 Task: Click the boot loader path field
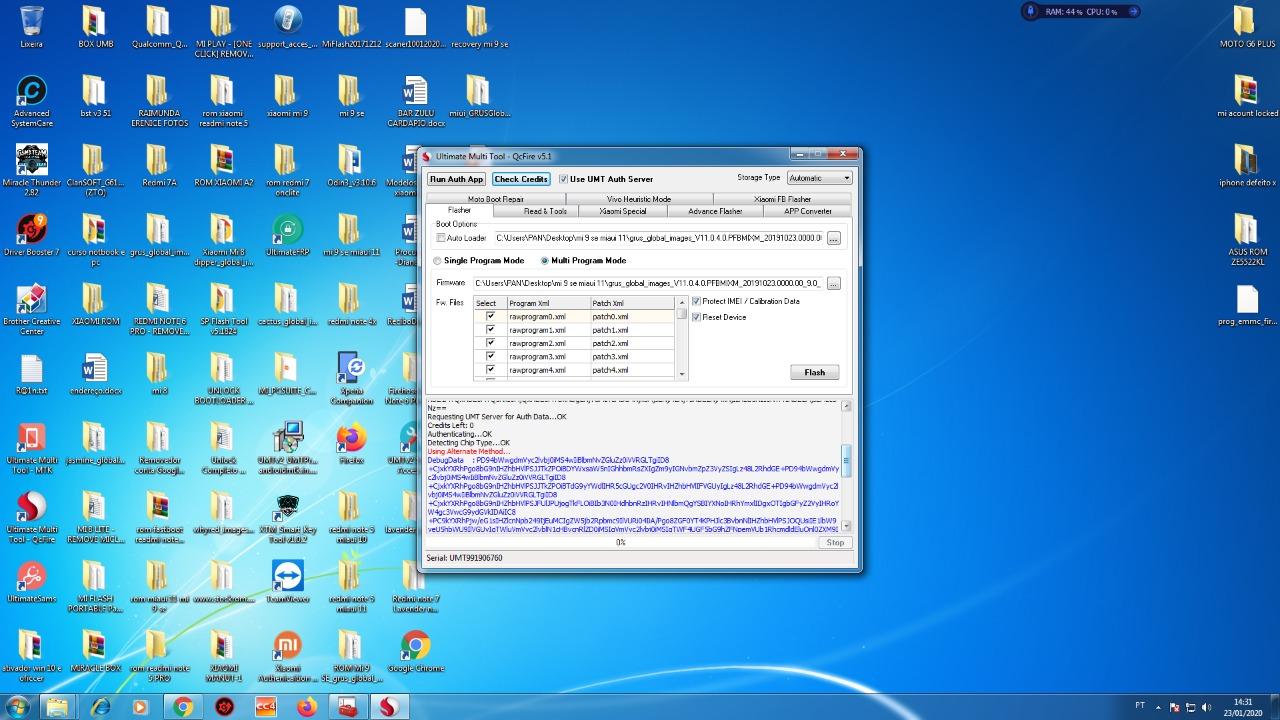(658, 238)
